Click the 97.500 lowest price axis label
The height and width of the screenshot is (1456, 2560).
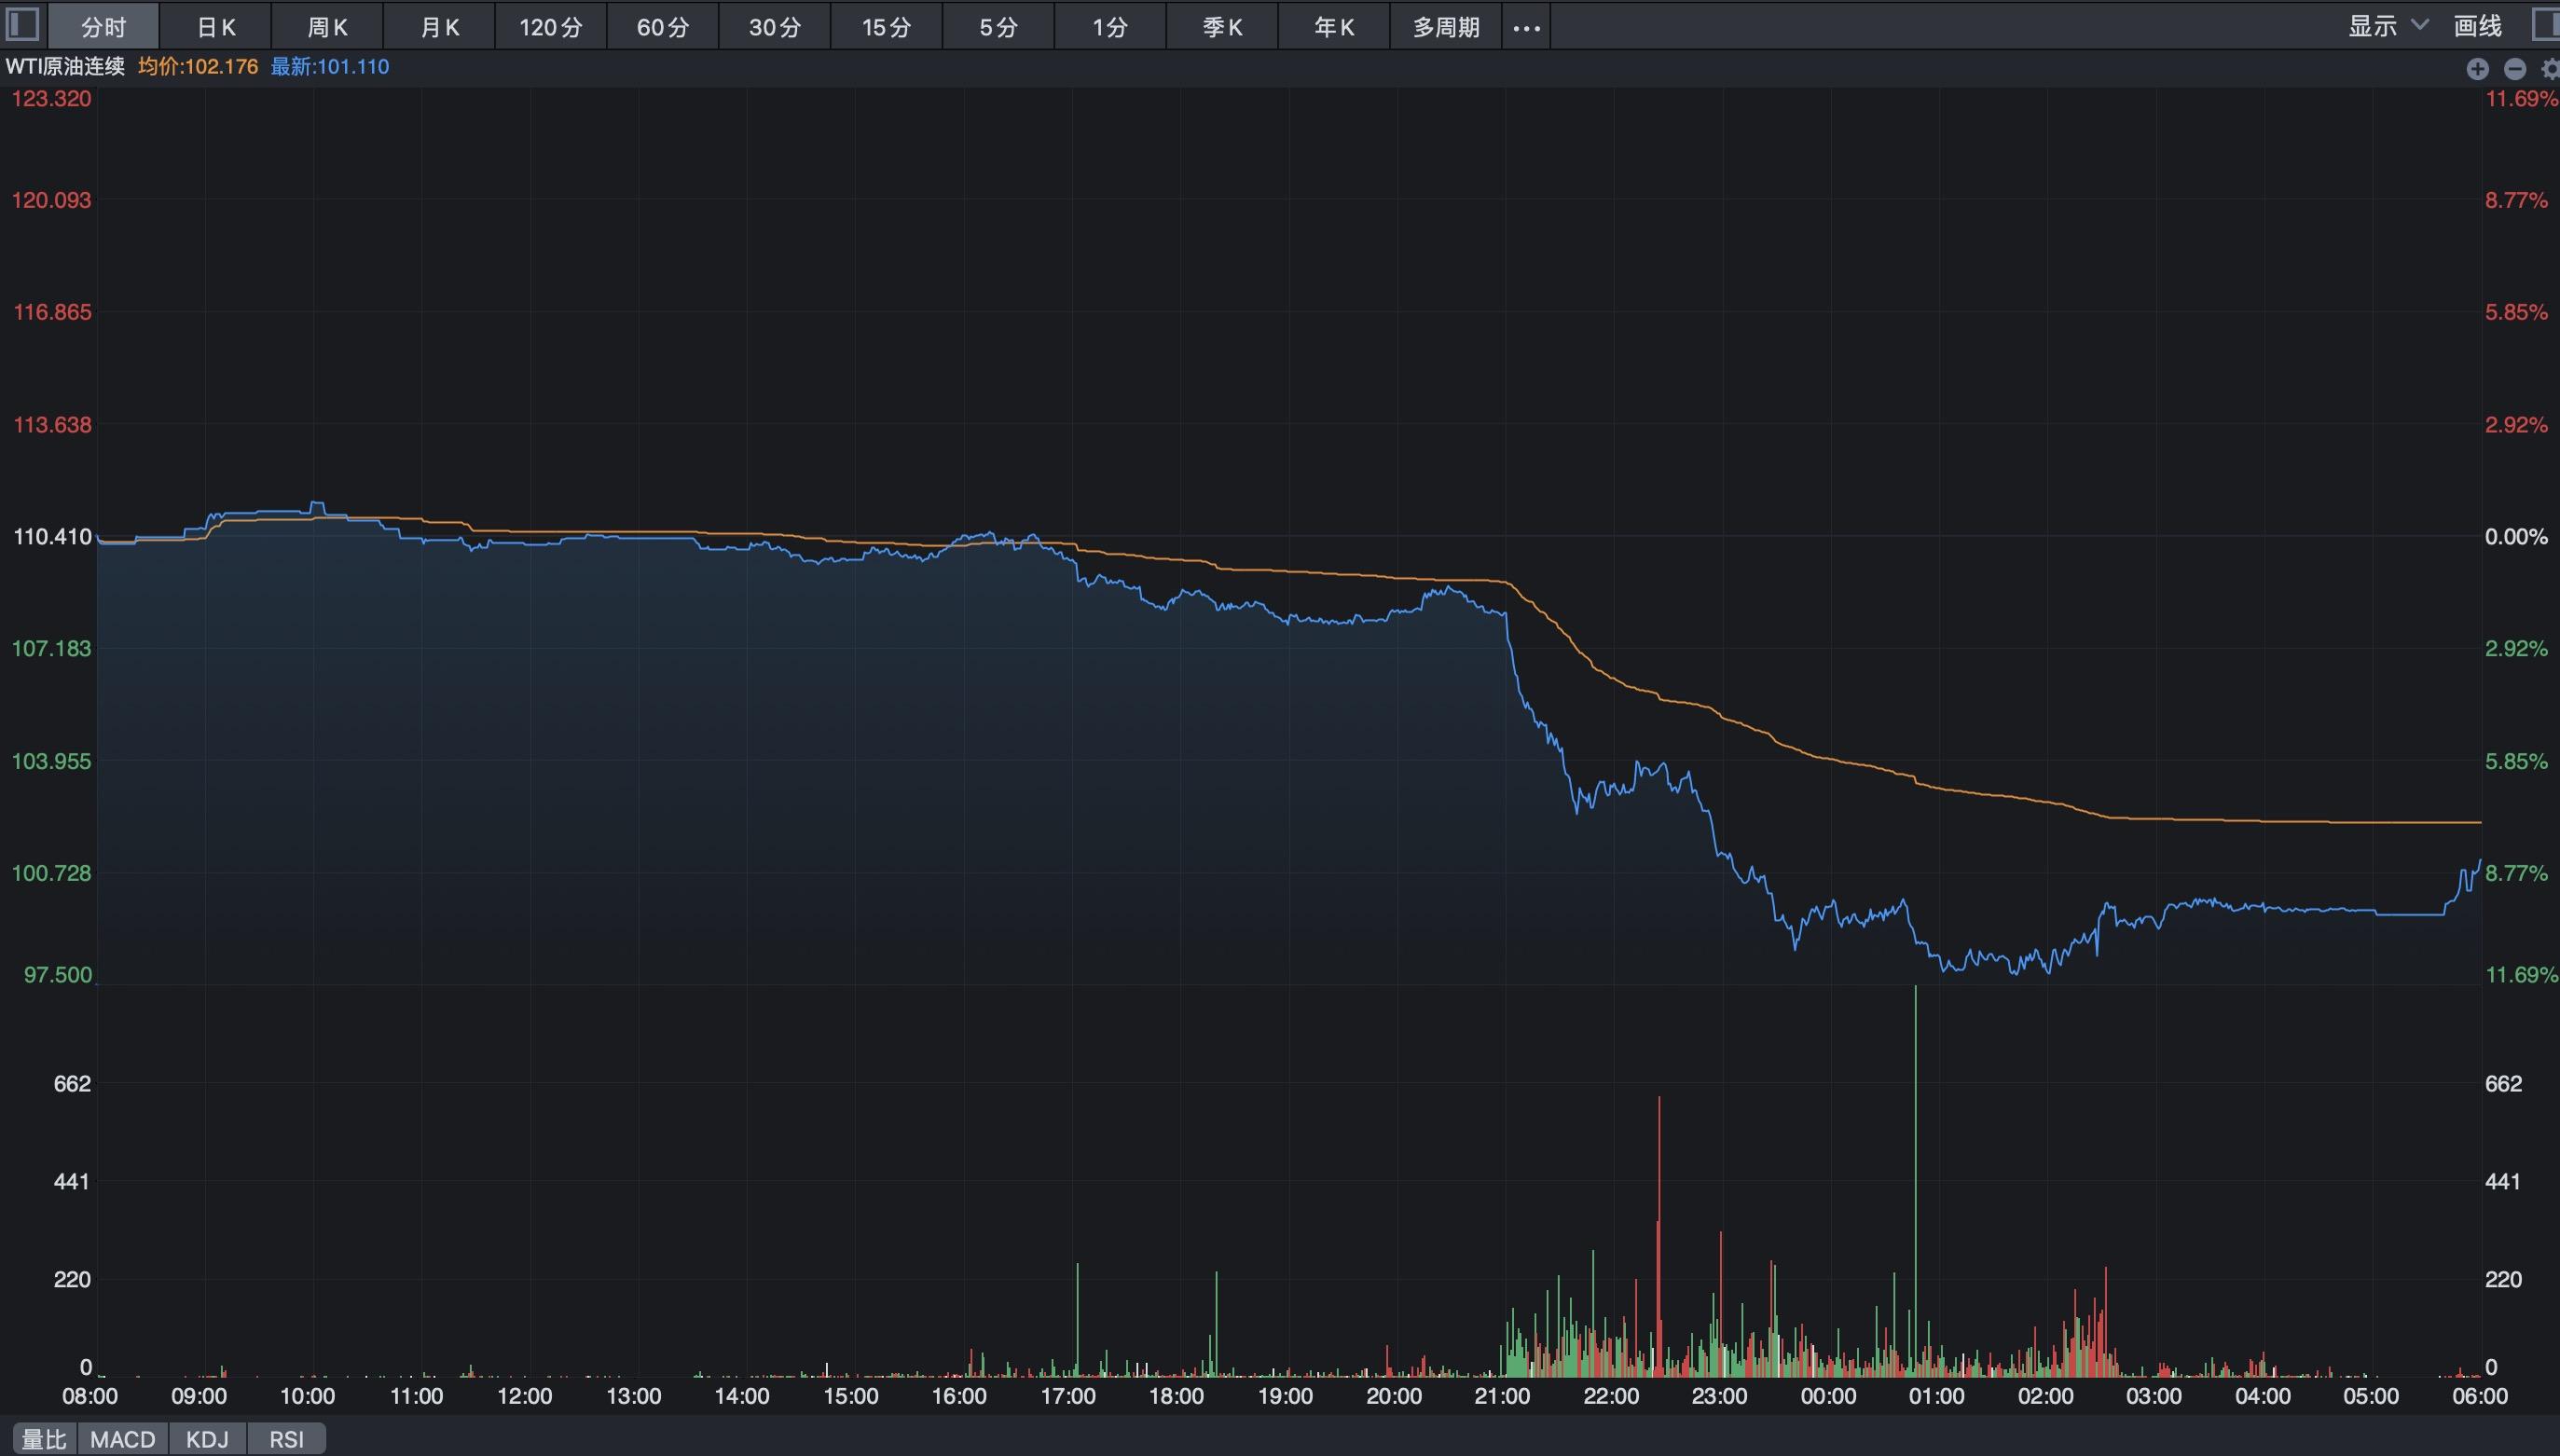[58, 975]
